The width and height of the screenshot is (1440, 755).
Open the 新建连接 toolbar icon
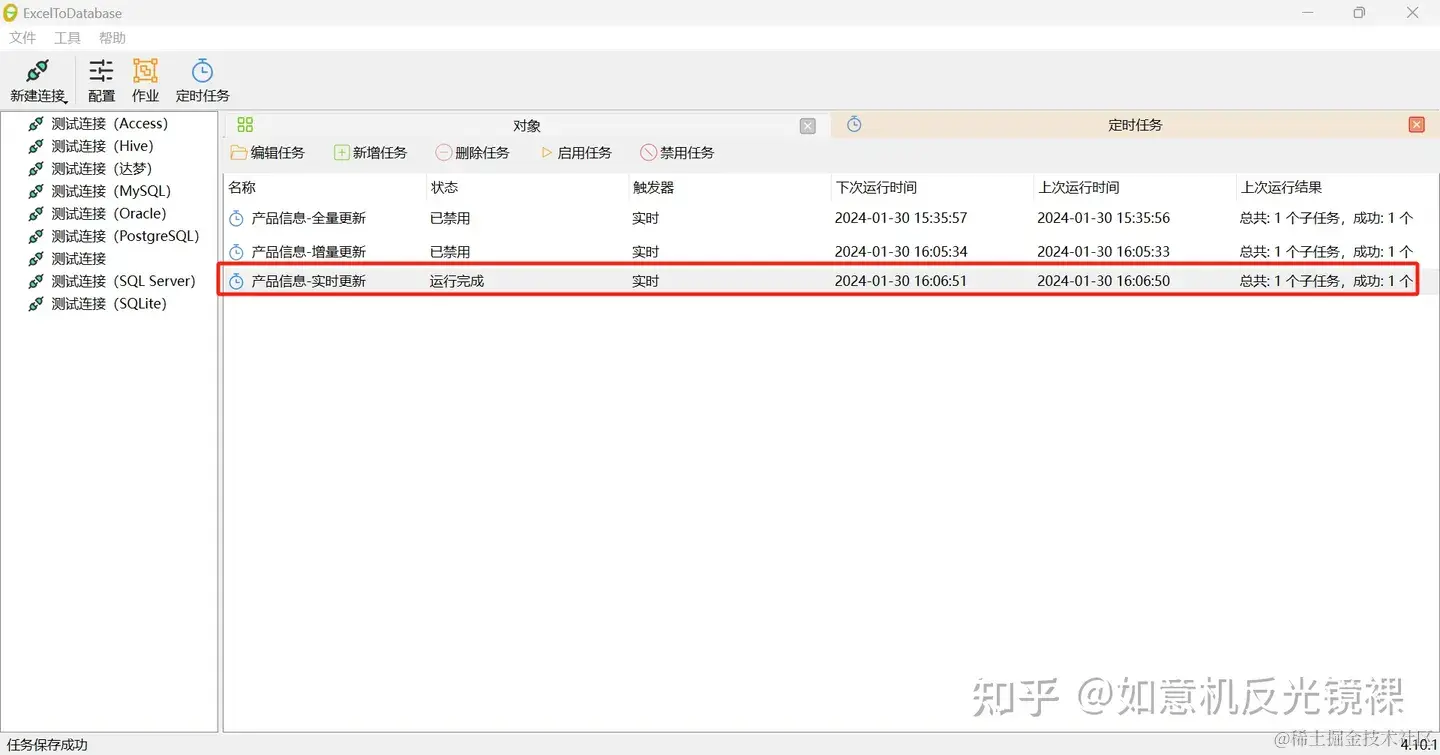(37, 80)
